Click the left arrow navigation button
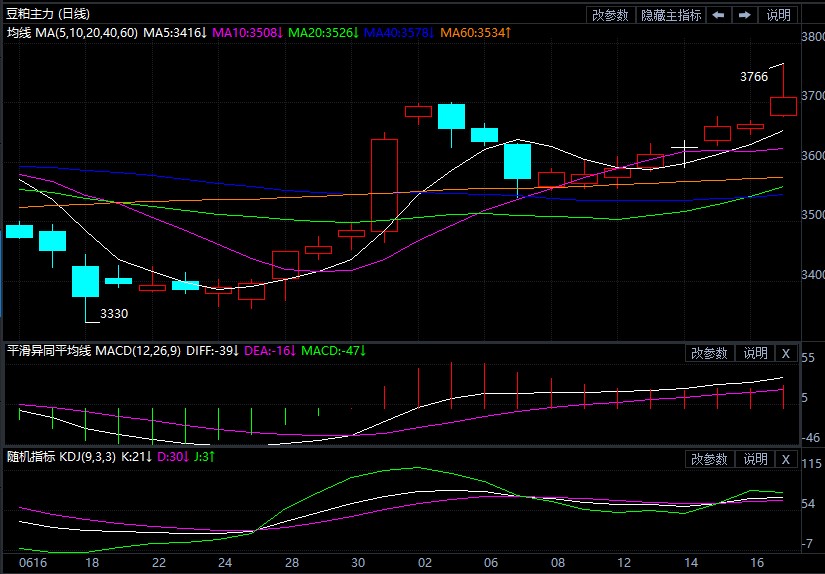 pyautogui.click(x=718, y=15)
